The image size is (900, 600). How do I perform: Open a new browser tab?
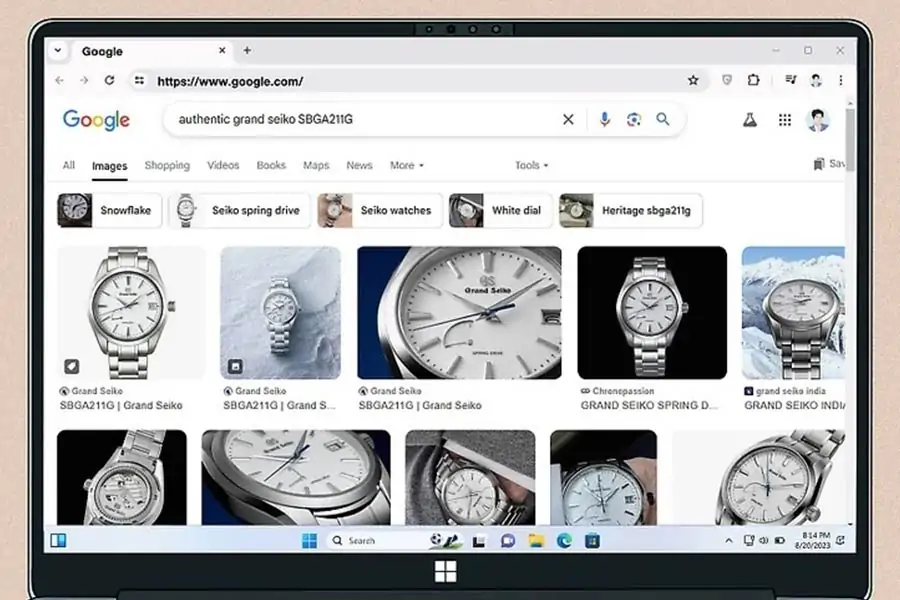pos(247,51)
